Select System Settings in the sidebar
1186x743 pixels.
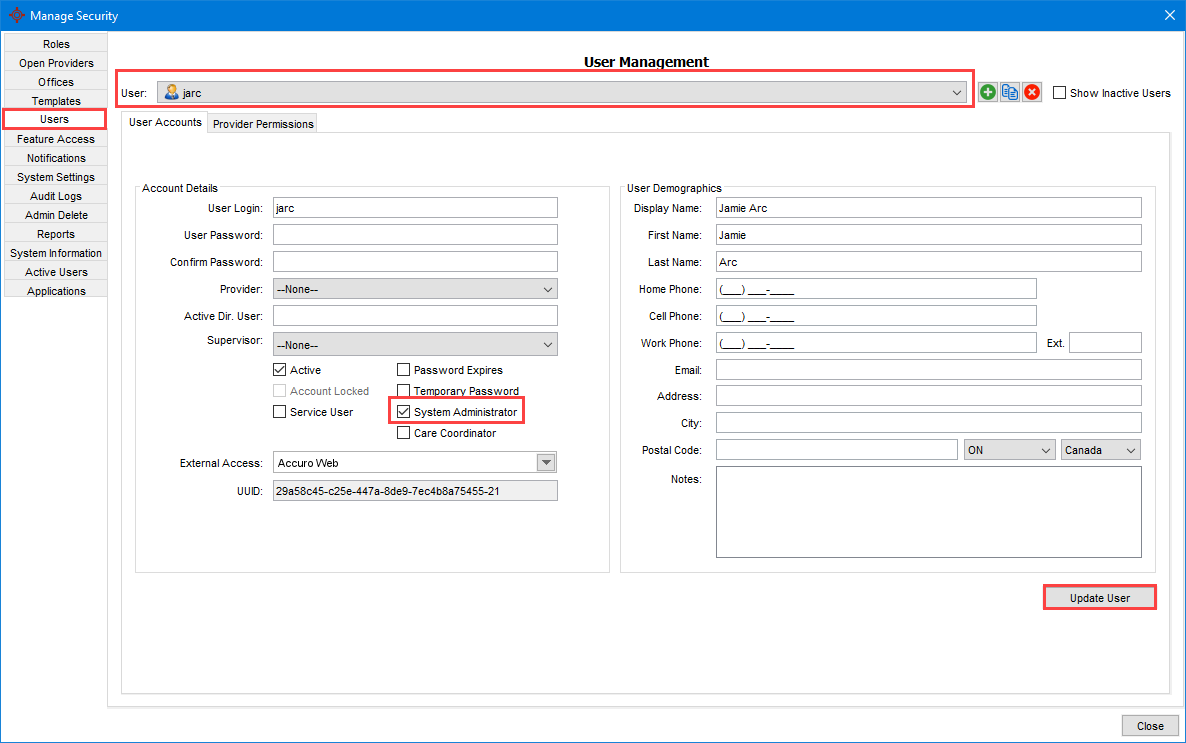click(x=55, y=176)
